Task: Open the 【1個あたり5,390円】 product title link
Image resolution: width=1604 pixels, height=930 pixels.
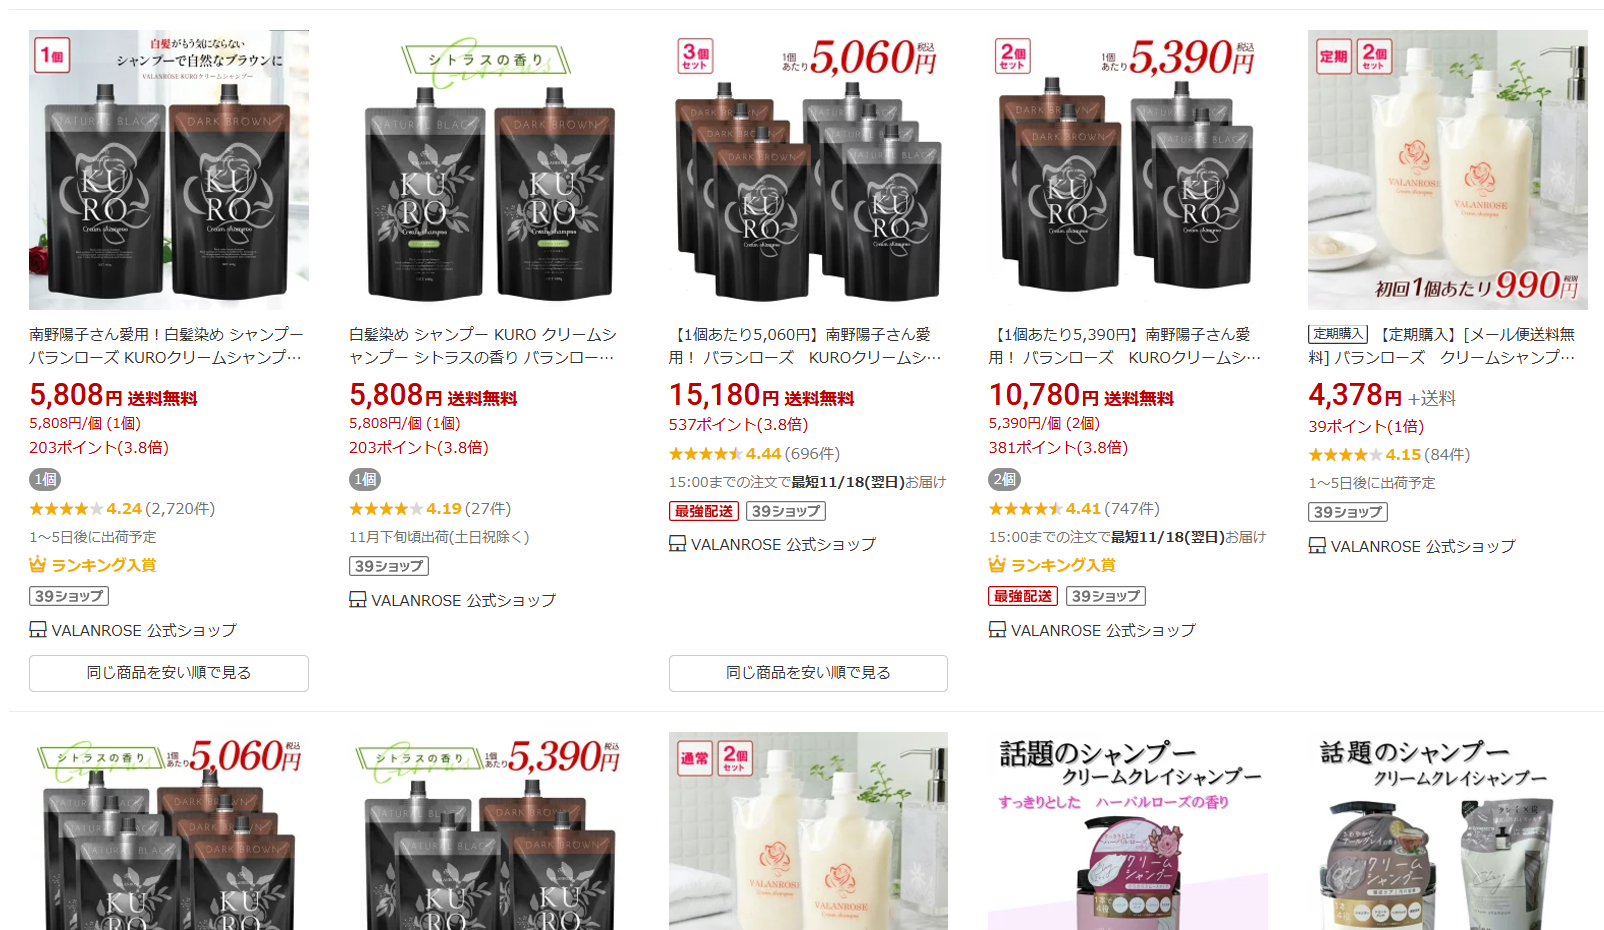Action: 1125,346
